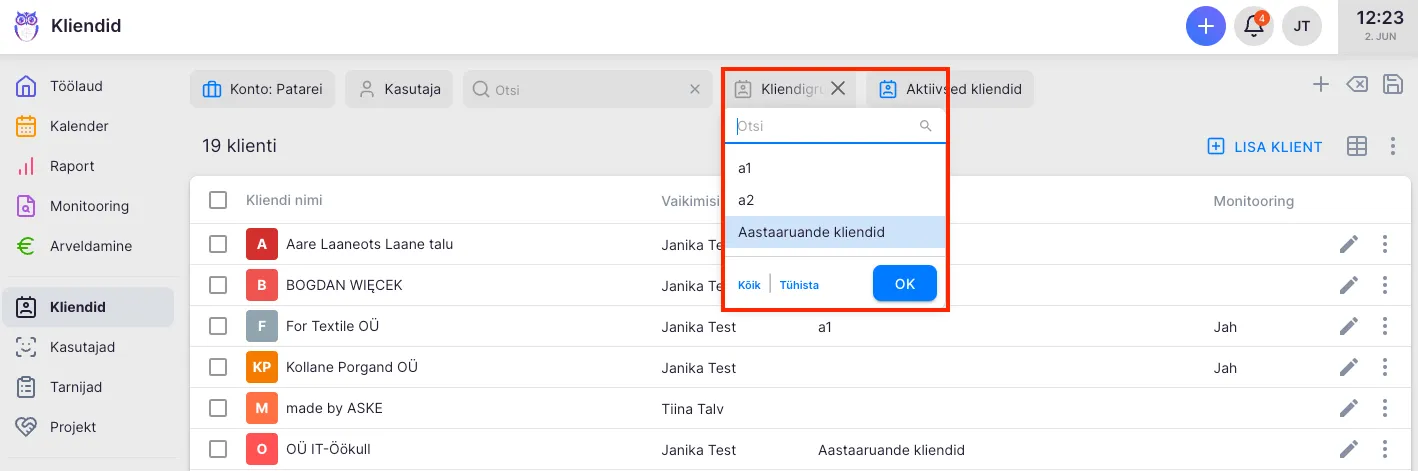Image resolution: width=1418 pixels, height=471 pixels.
Task: Check the For Textile OÜ row checkbox
Action: [218, 326]
